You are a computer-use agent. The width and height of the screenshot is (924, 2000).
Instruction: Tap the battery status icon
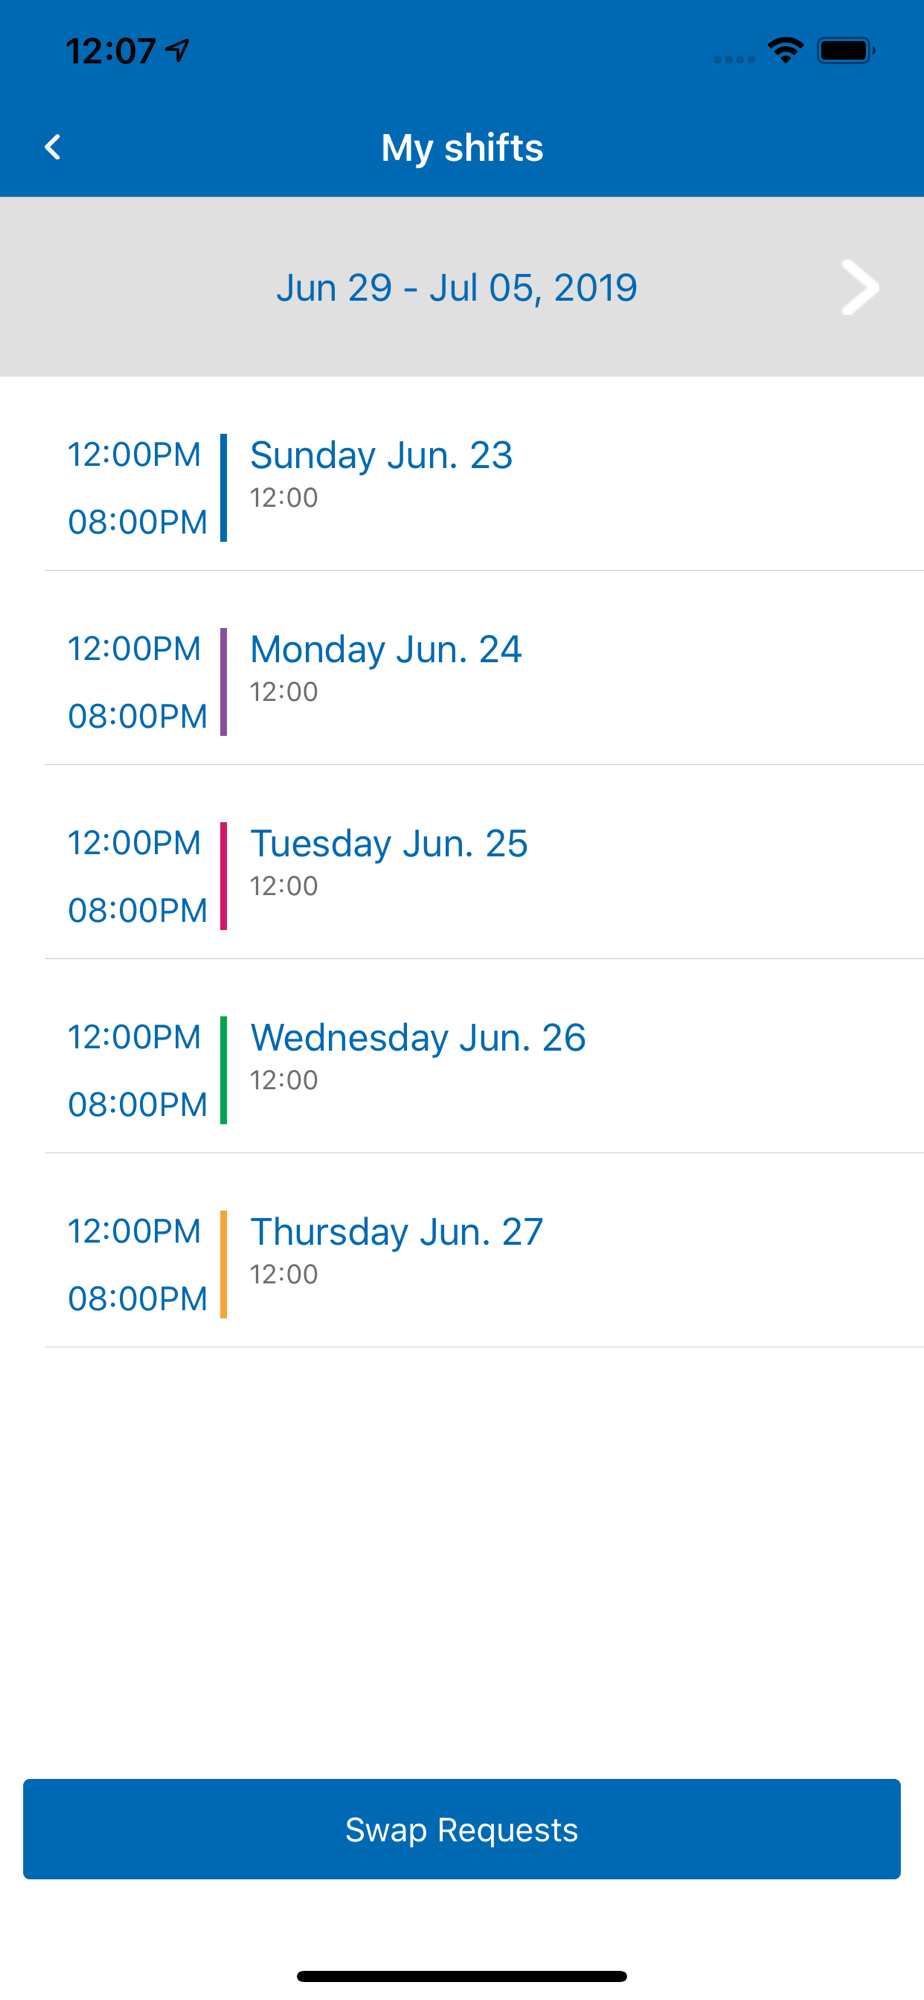(846, 50)
